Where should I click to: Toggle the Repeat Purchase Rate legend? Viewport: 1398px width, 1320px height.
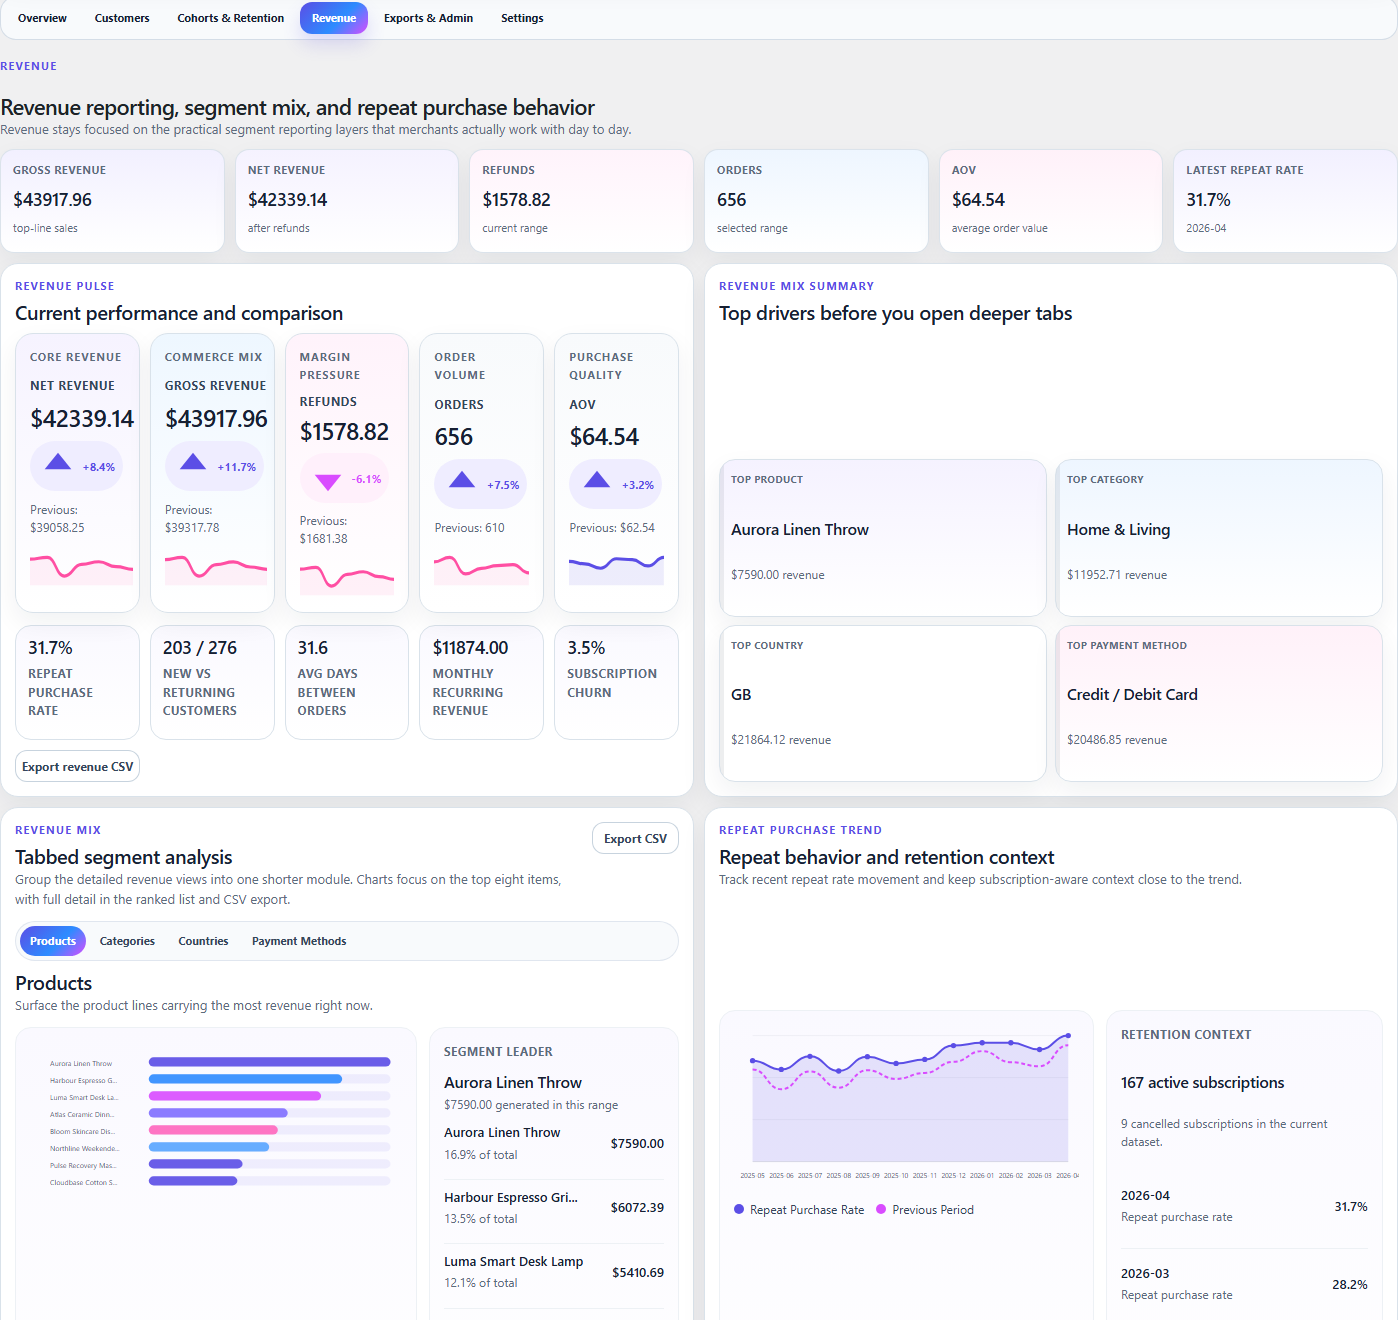pyautogui.click(x=798, y=1209)
